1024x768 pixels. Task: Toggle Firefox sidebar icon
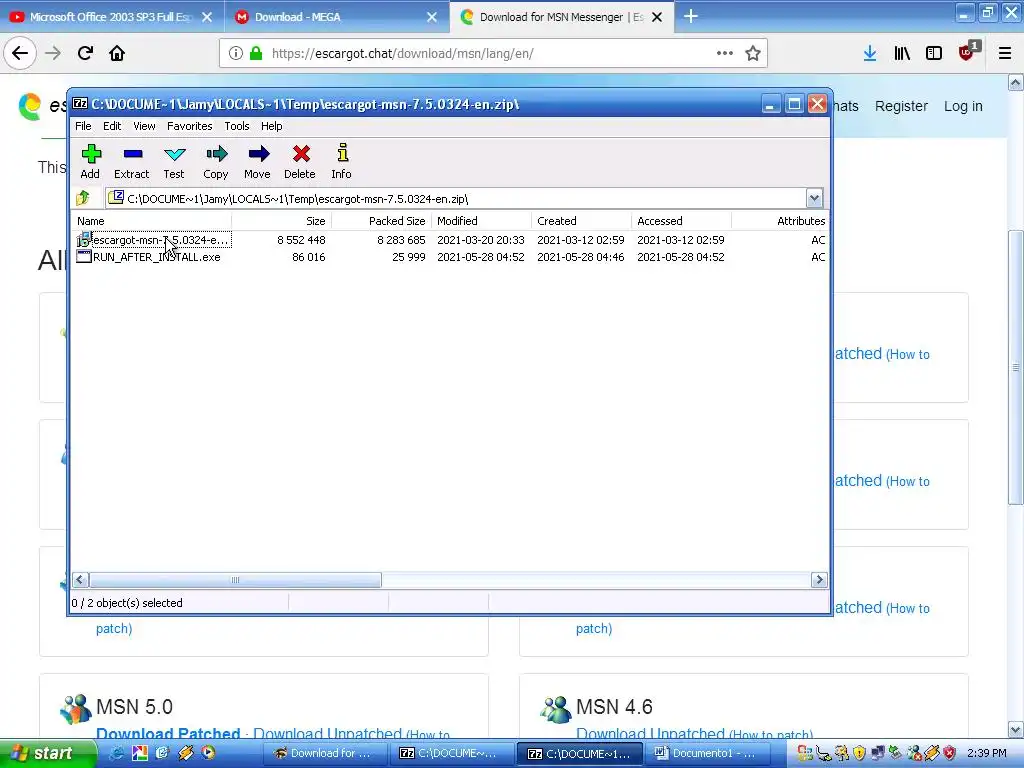pyautogui.click(x=934, y=53)
